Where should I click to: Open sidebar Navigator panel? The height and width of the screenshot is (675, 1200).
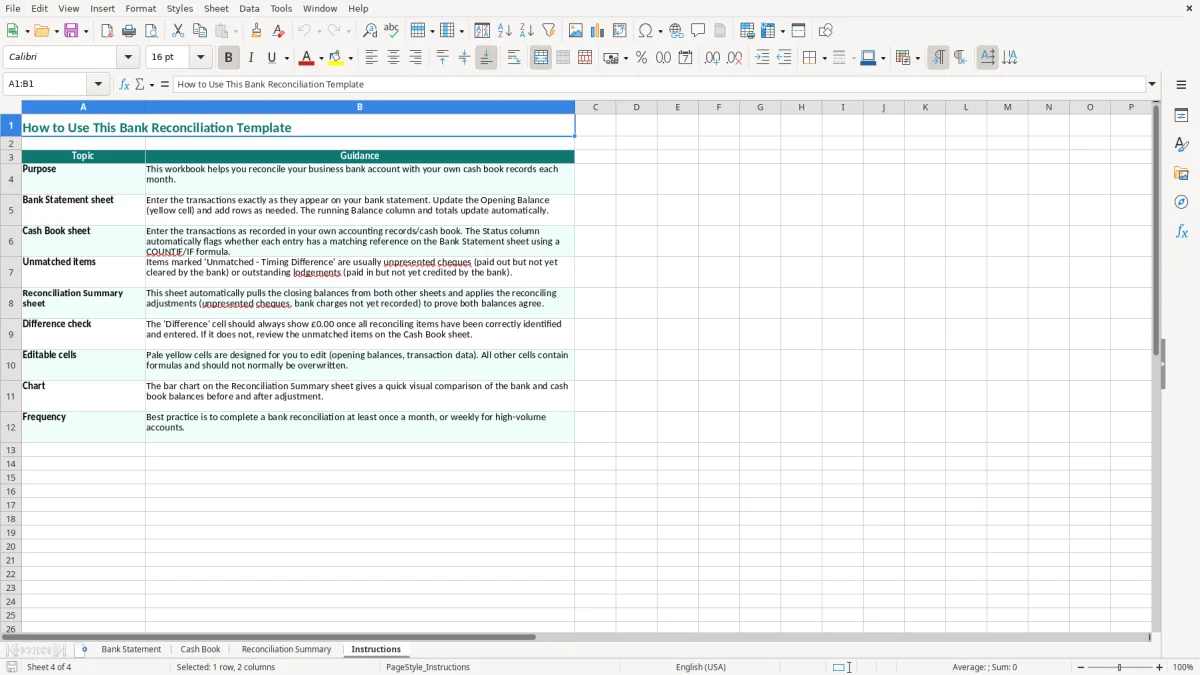1181,202
